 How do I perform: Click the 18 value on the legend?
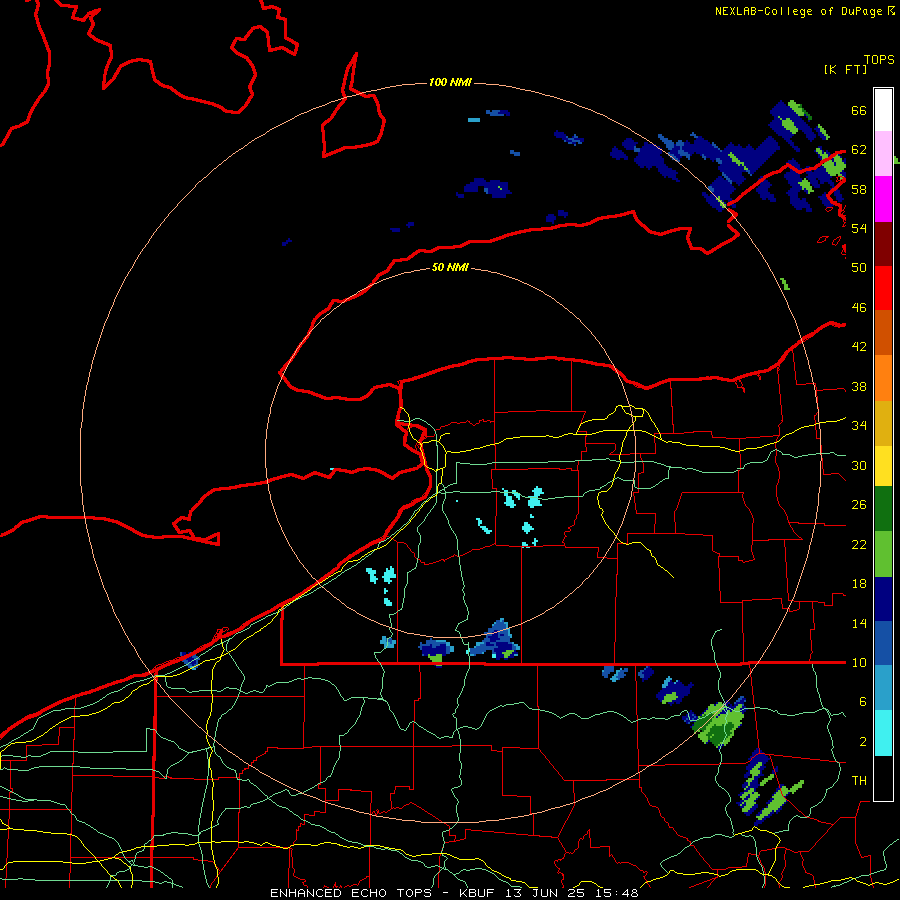859,584
